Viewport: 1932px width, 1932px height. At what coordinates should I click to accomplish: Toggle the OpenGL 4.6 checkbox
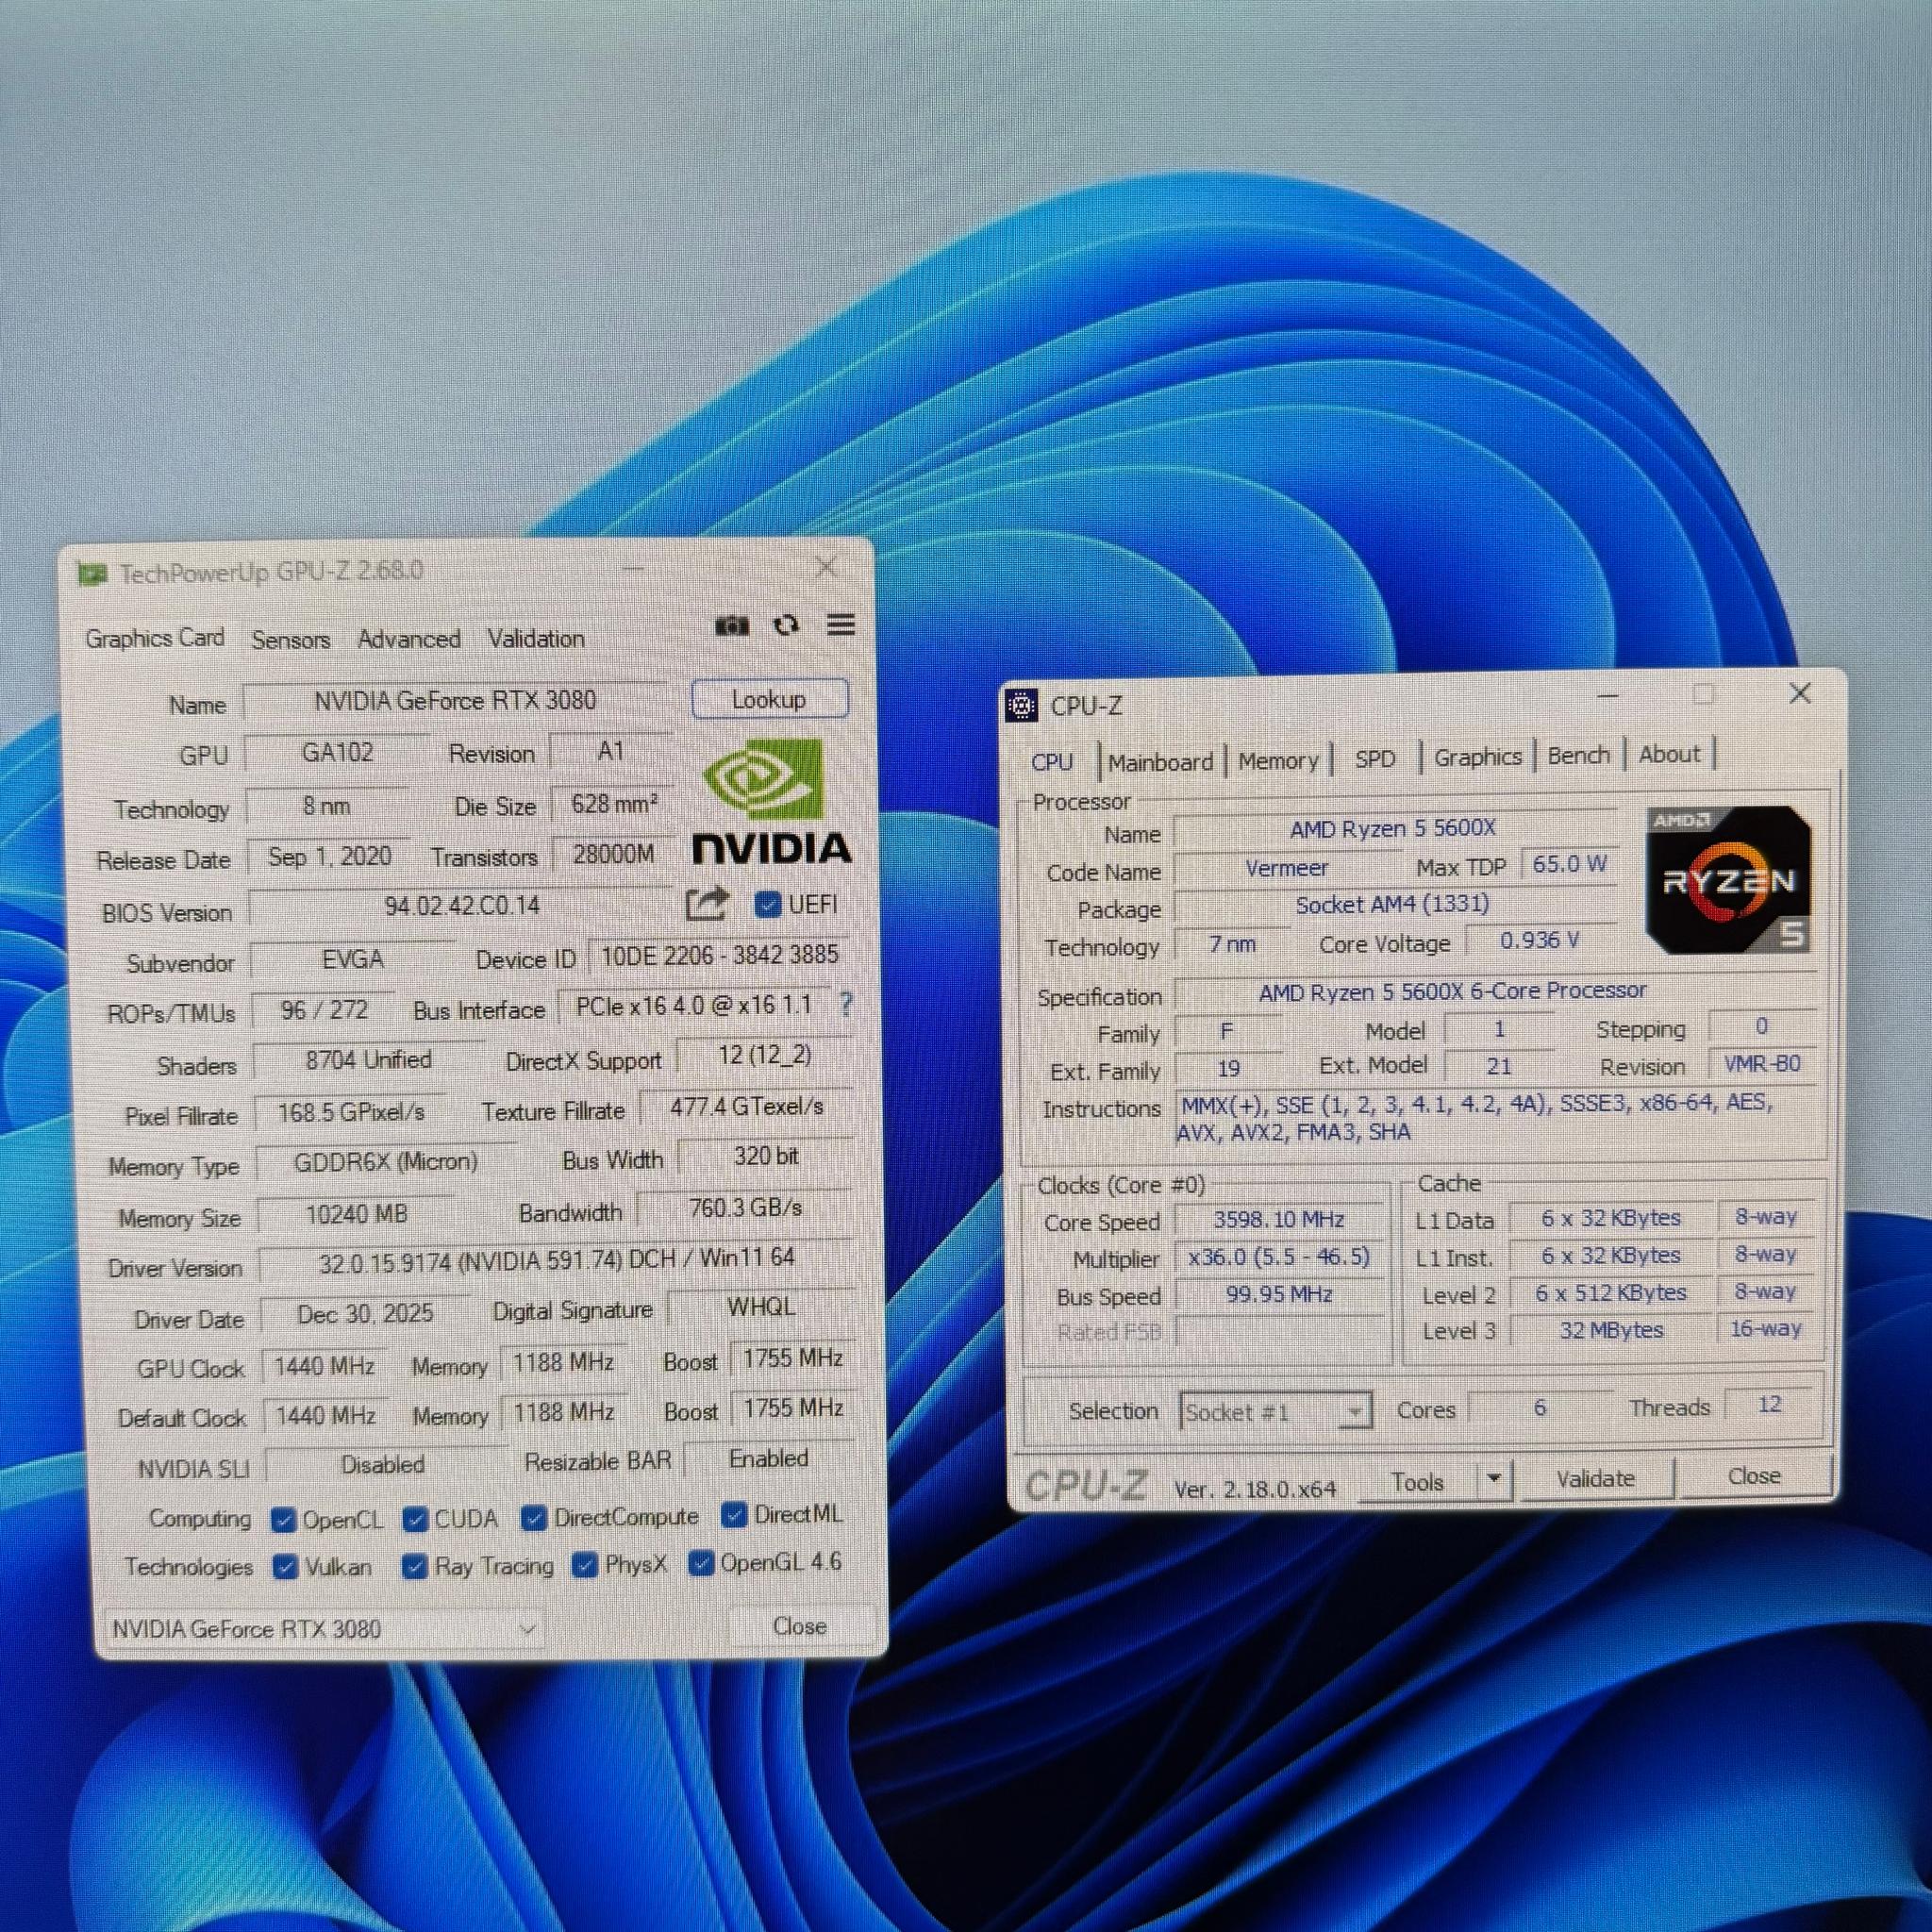tap(701, 1562)
